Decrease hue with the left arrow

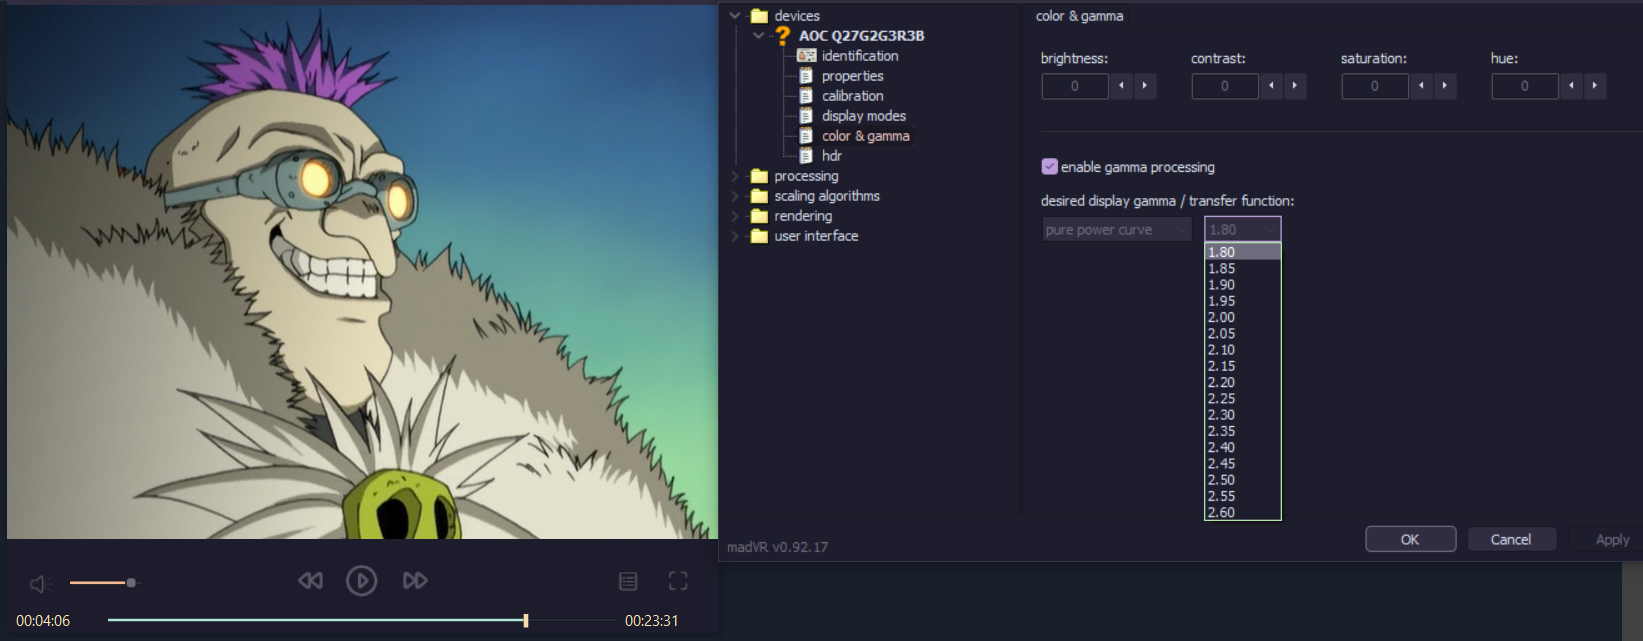(x=1571, y=86)
